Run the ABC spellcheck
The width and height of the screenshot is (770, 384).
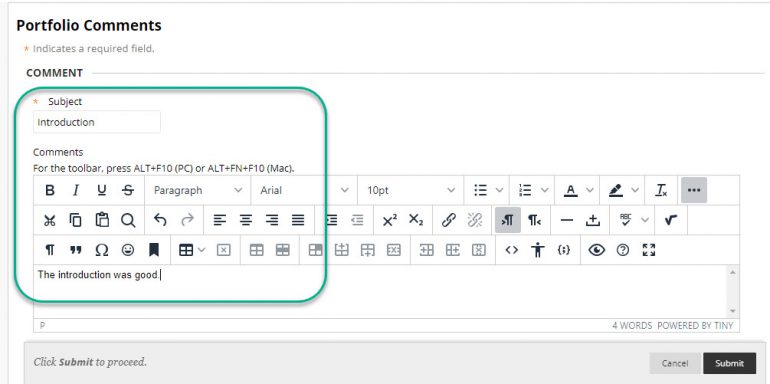tap(625, 220)
